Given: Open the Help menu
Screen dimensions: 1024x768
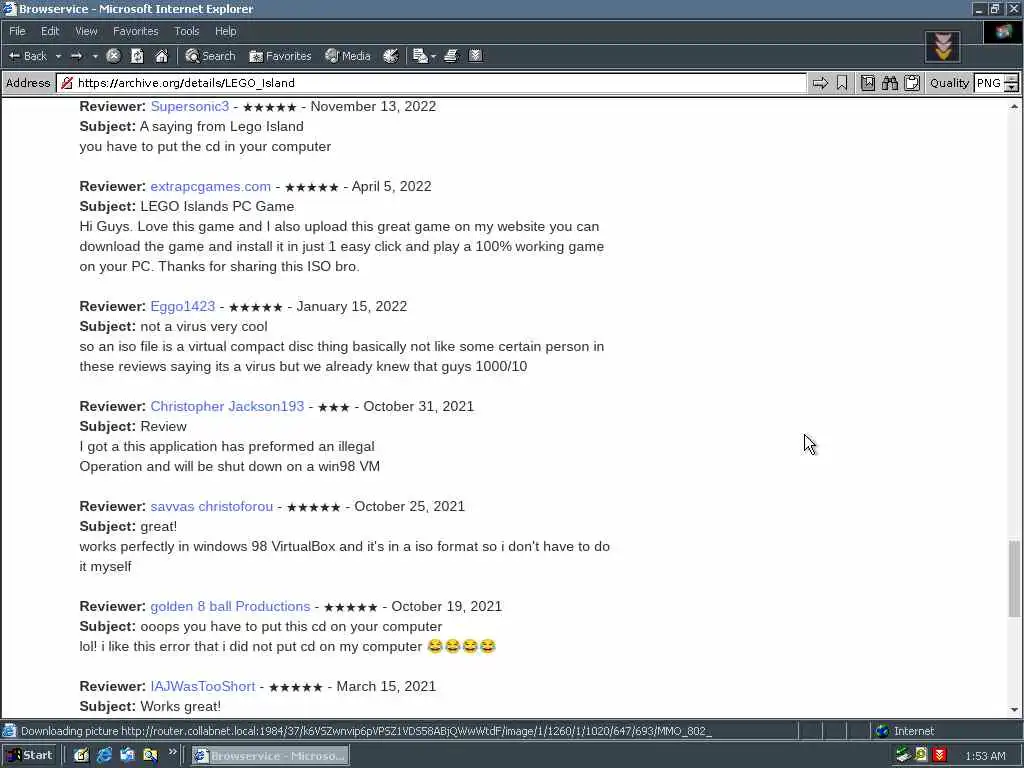Looking at the screenshot, I should coord(225,31).
